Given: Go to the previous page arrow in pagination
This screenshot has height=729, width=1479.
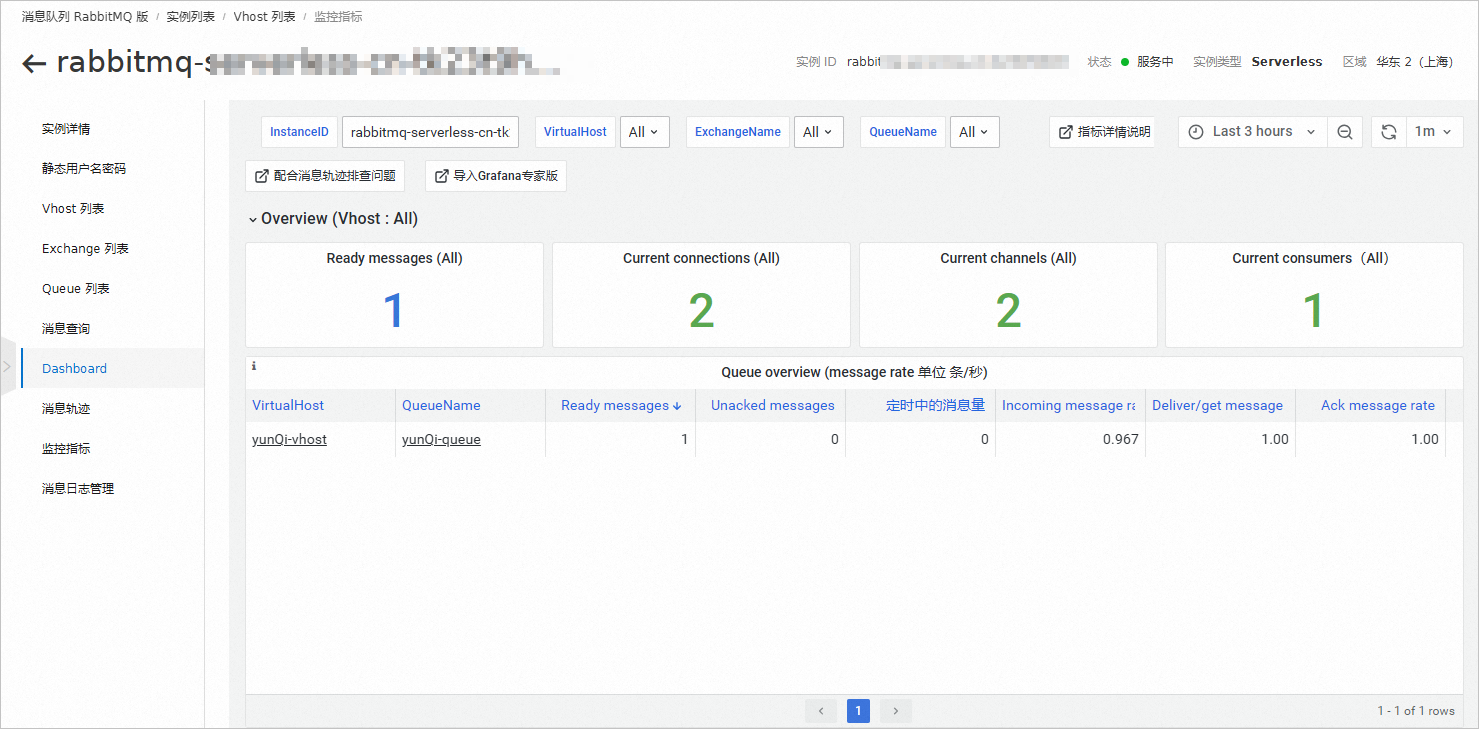Looking at the screenshot, I should click(821, 711).
